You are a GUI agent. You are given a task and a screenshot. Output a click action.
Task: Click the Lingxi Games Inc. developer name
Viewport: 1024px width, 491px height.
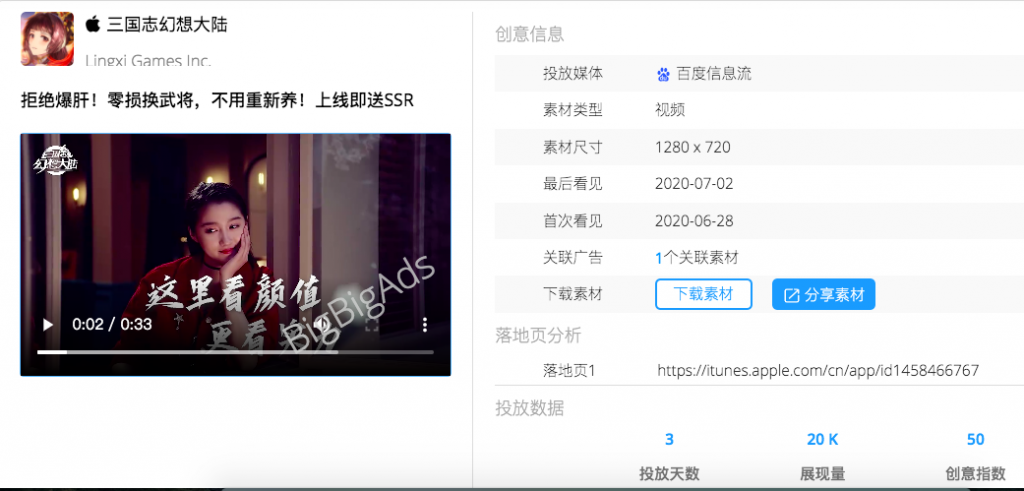pyautogui.click(x=148, y=61)
